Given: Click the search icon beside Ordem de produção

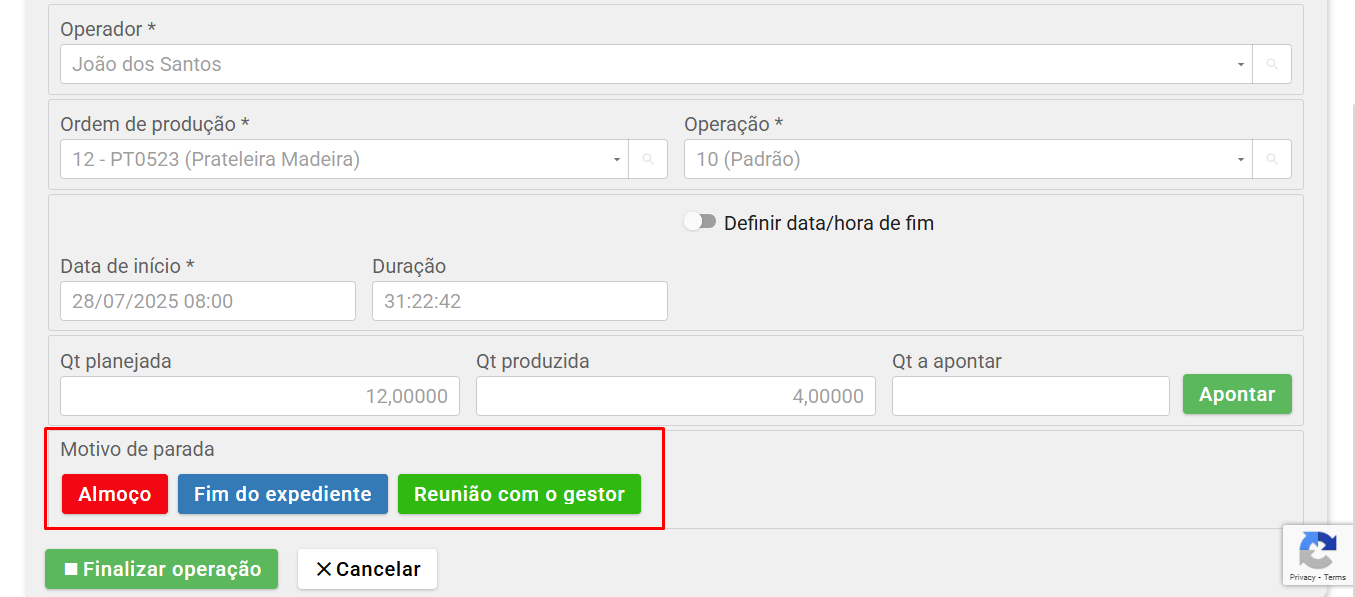Looking at the screenshot, I should pyautogui.click(x=648, y=159).
